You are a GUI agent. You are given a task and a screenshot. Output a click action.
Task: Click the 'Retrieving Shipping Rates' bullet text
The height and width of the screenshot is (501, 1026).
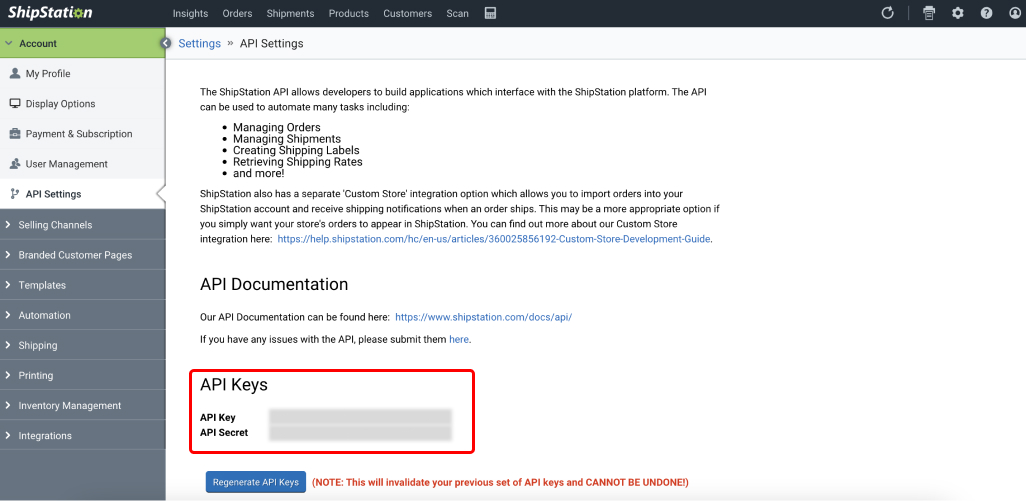click(x=298, y=162)
